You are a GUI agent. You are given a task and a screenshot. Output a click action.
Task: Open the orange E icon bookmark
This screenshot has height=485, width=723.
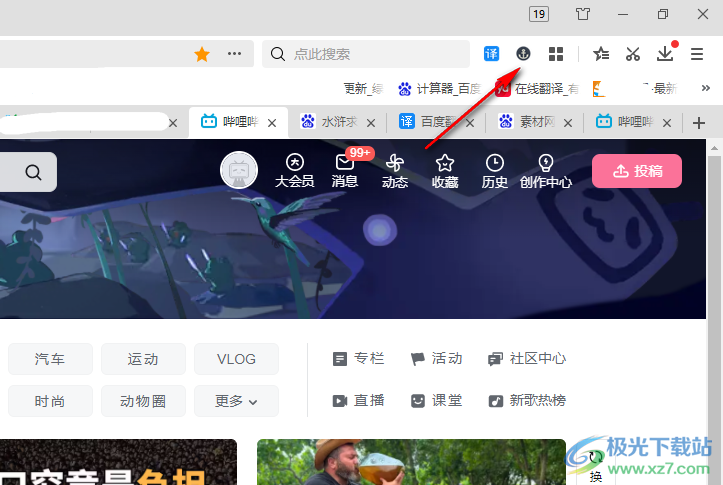tap(598, 89)
